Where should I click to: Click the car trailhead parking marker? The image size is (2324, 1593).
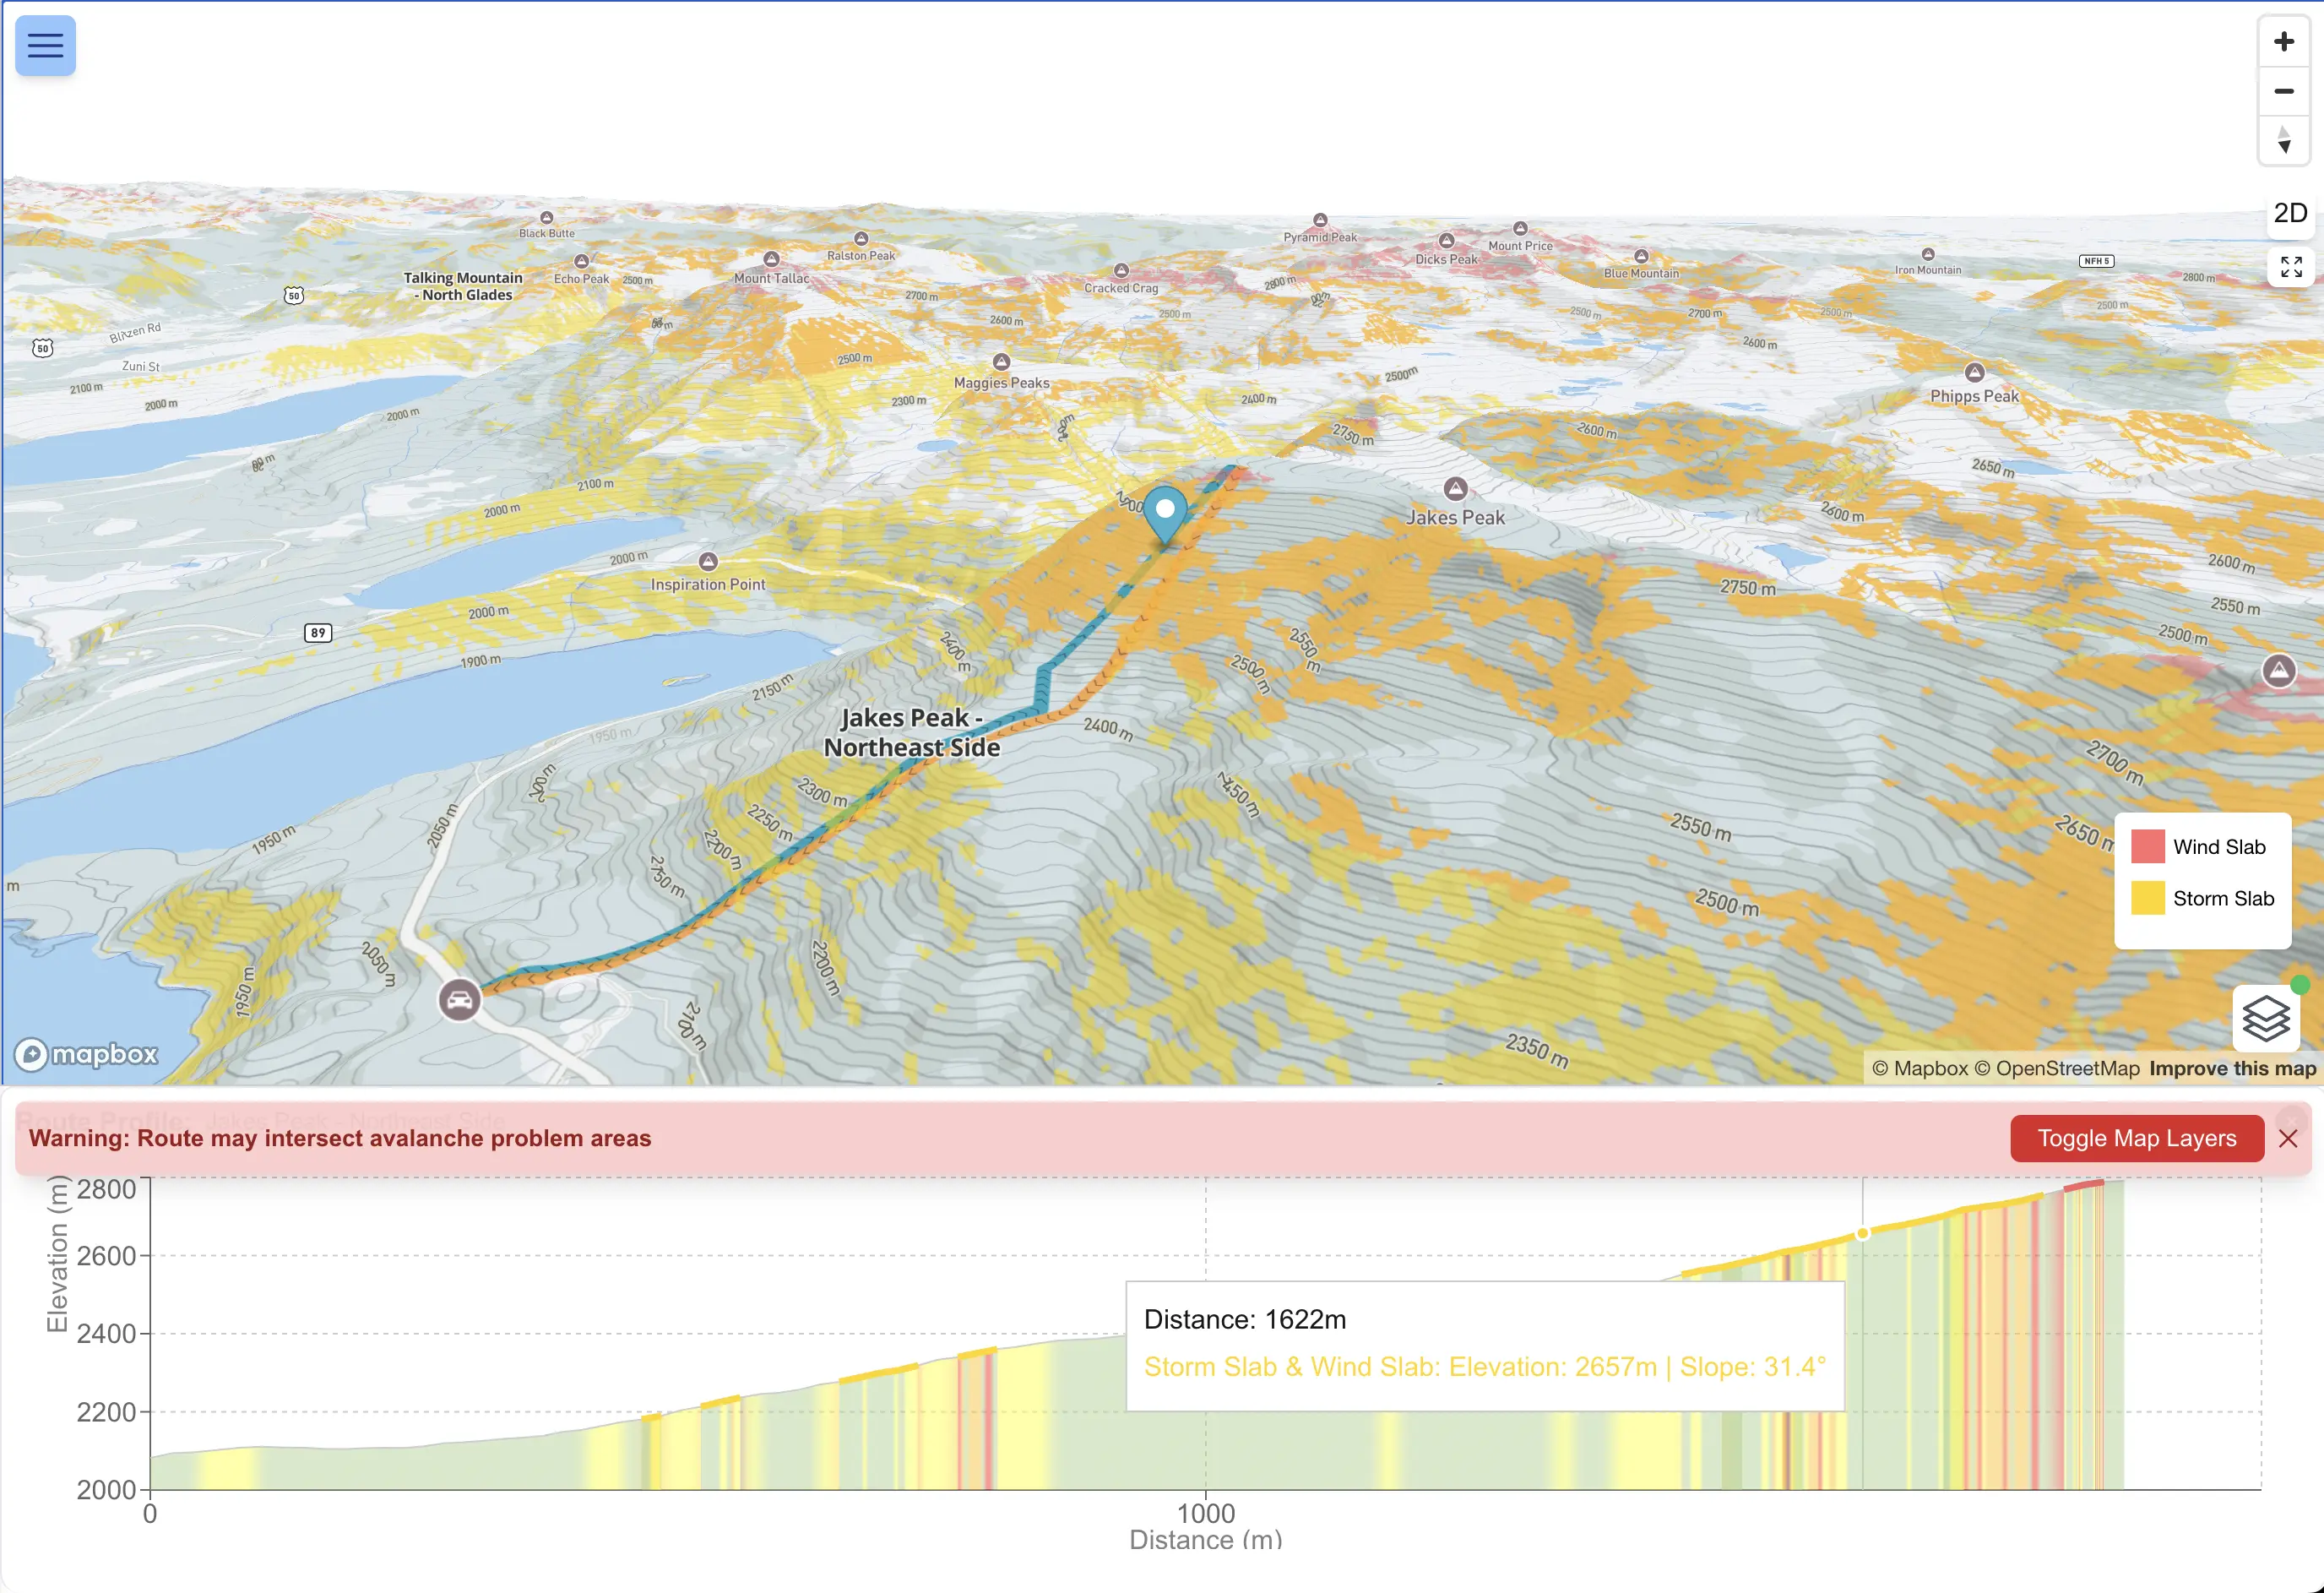pyautogui.click(x=459, y=999)
